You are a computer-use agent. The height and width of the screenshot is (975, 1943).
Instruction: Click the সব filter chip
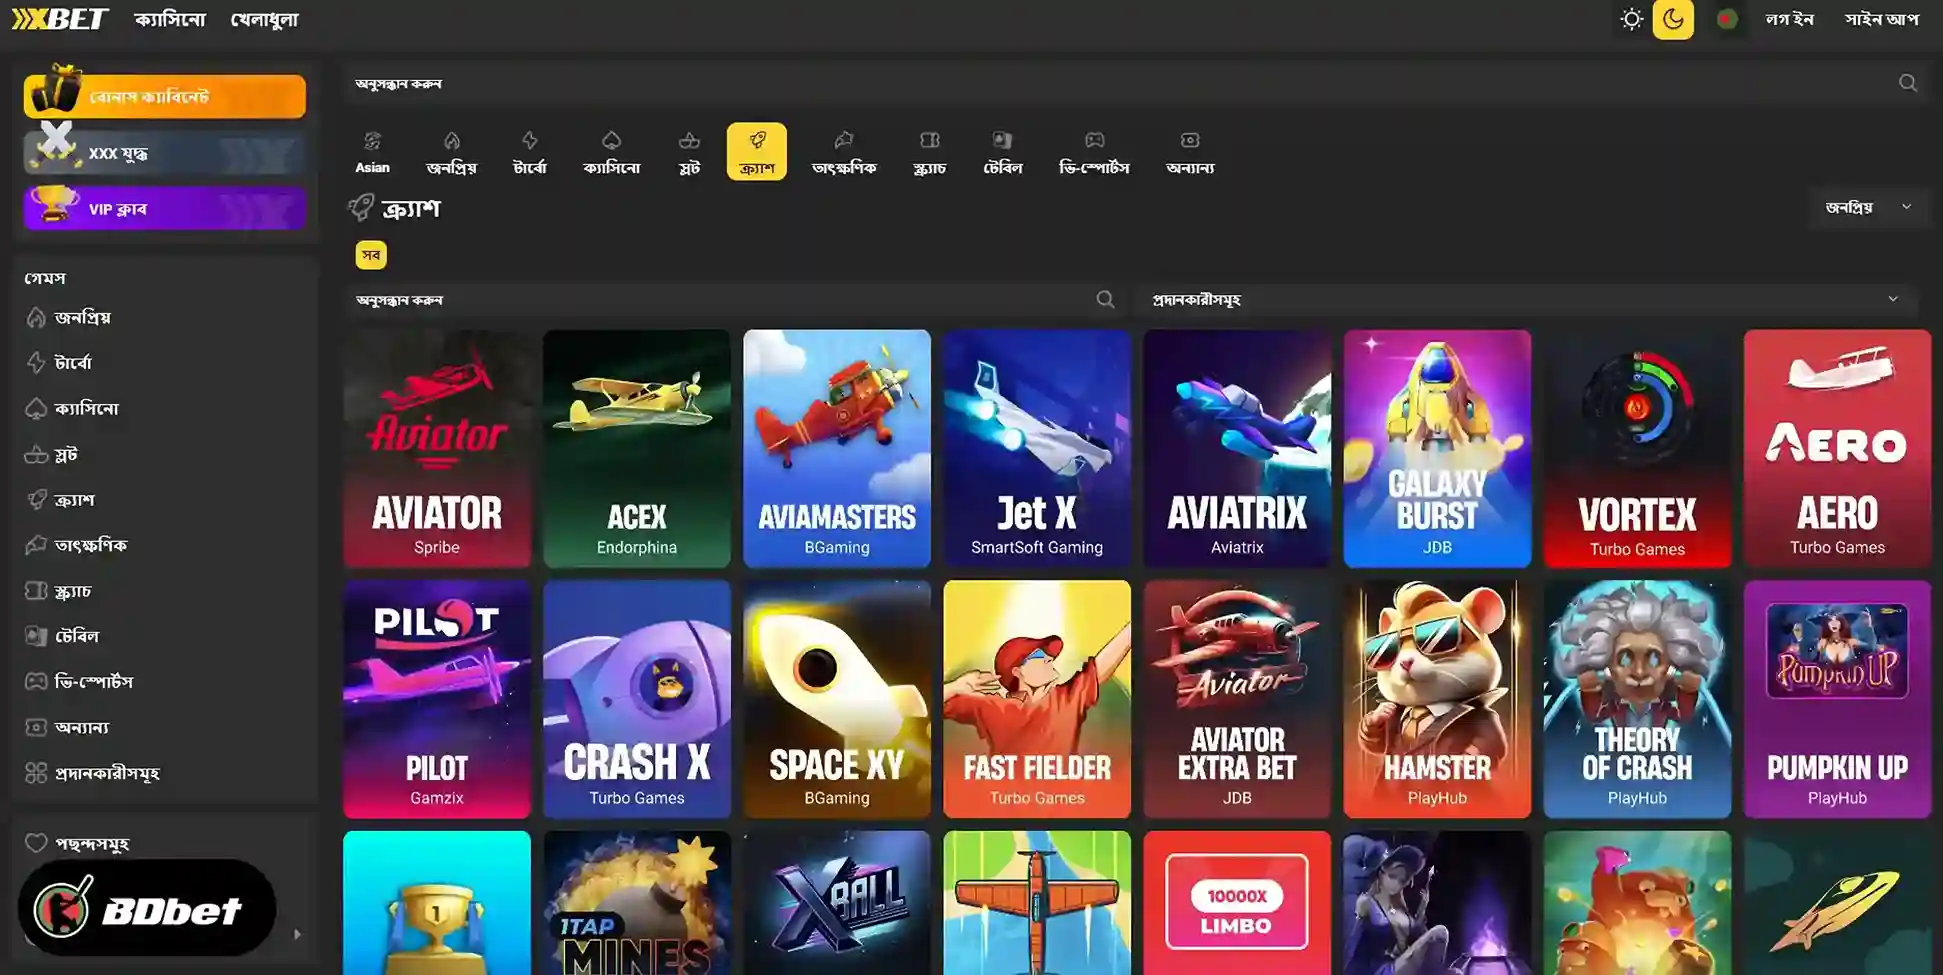371,255
